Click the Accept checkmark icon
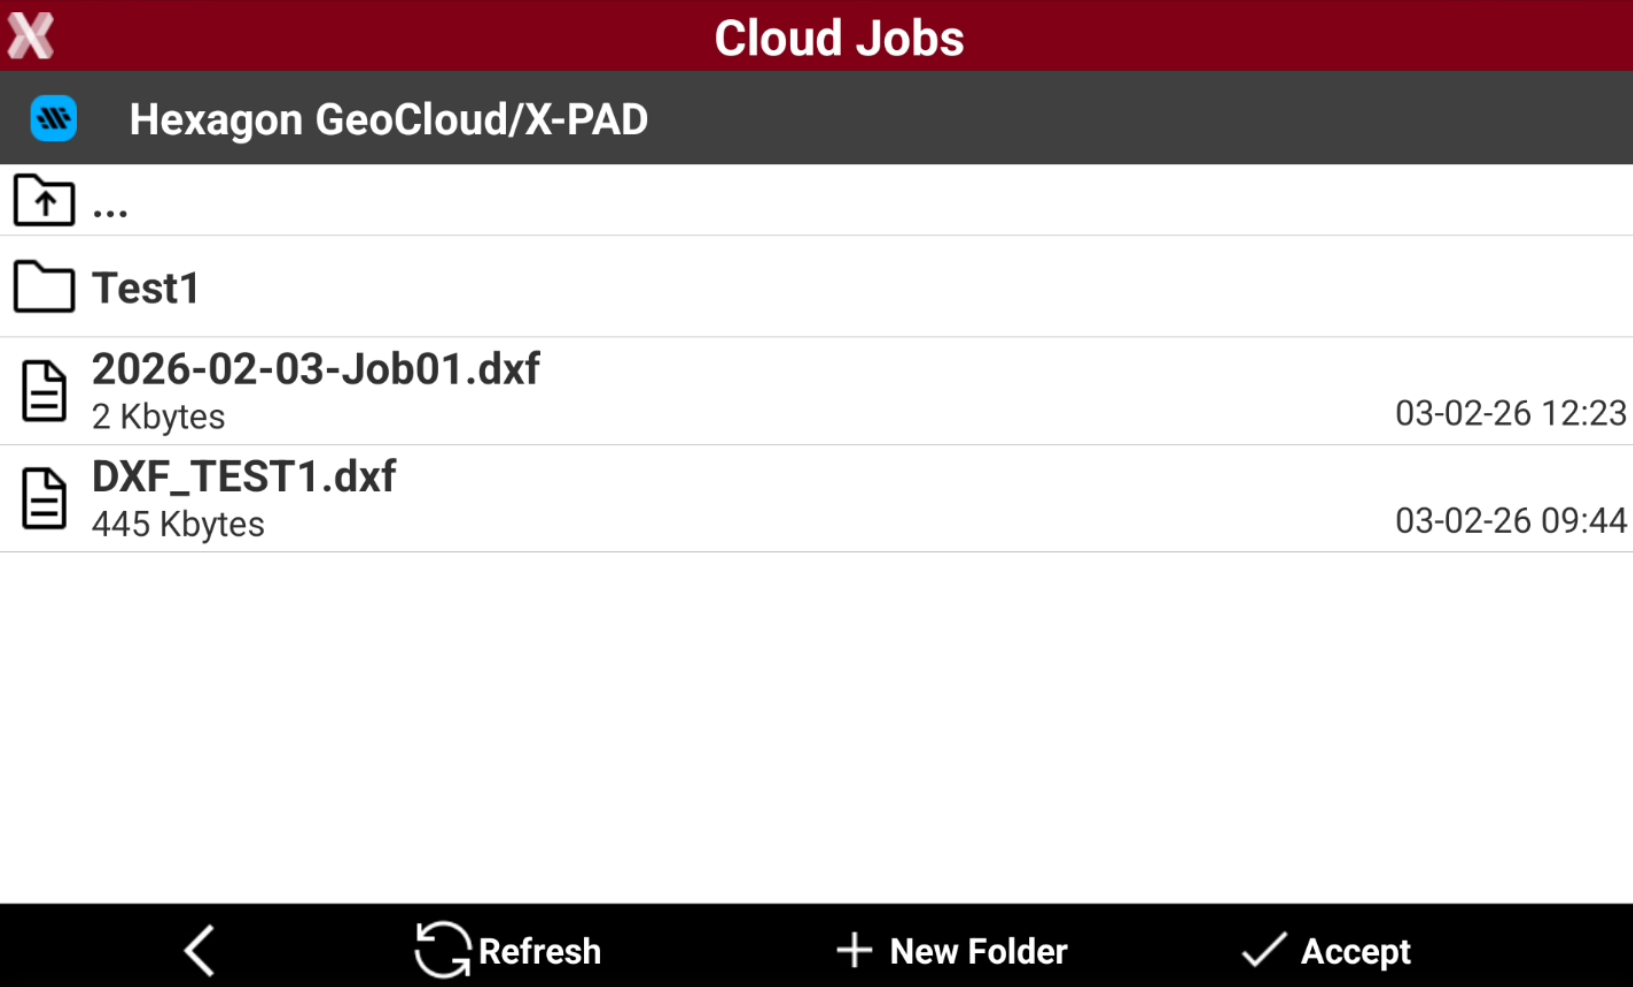Screen dimensions: 1633x987 point(1264,950)
